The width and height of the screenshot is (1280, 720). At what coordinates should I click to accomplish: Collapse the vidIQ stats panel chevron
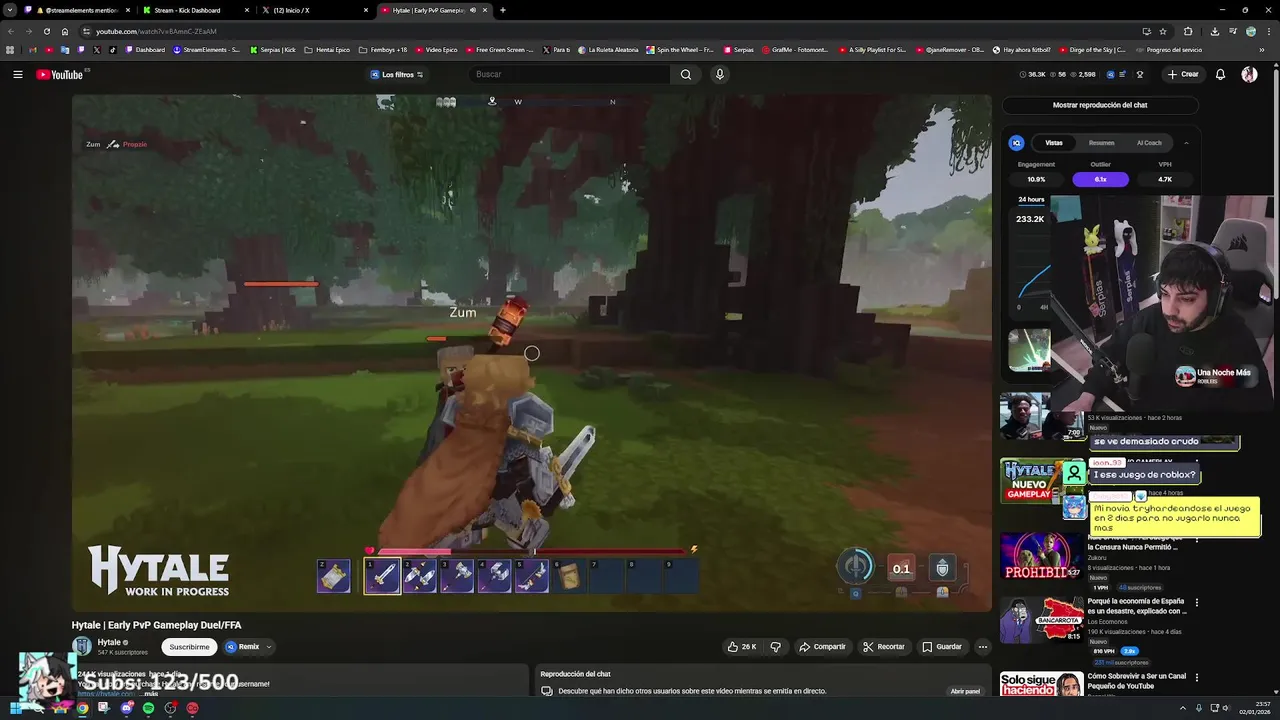pos(1186,143)
